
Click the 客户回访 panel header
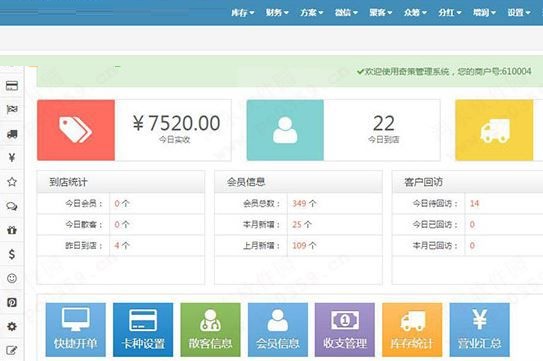pyautogui.click(x=468, y=182)
